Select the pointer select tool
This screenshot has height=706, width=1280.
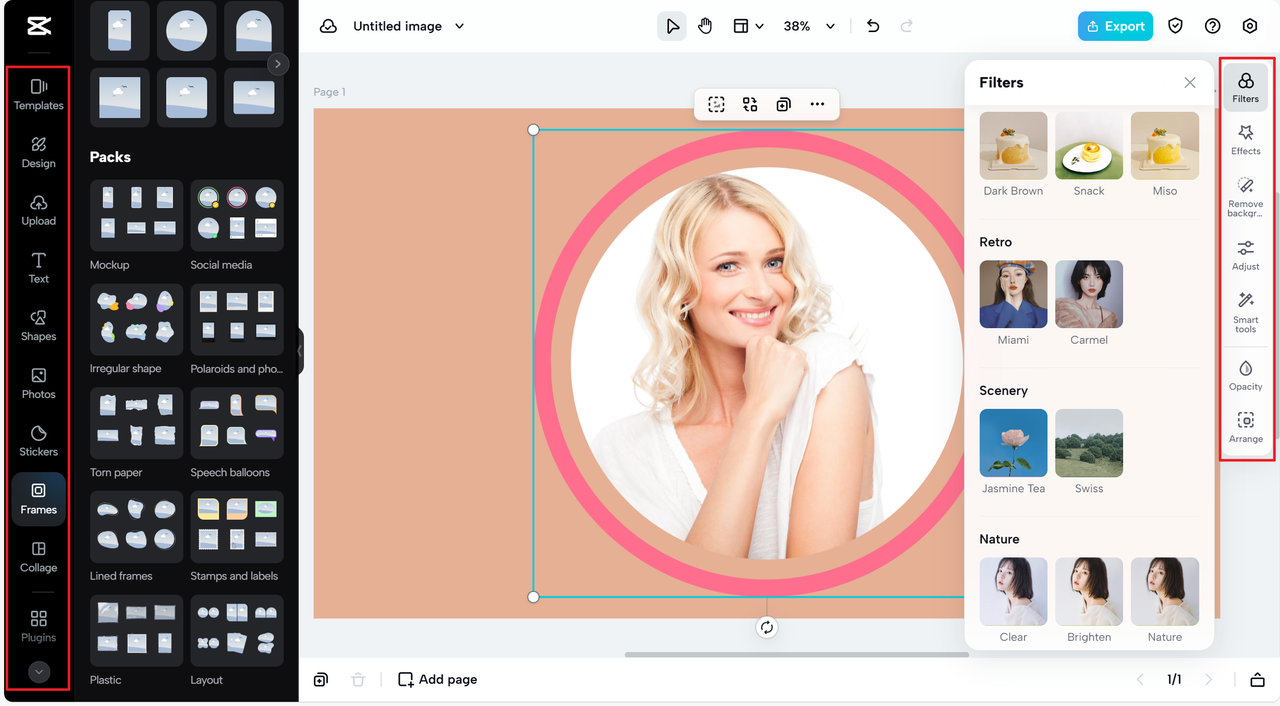(672, 26)
